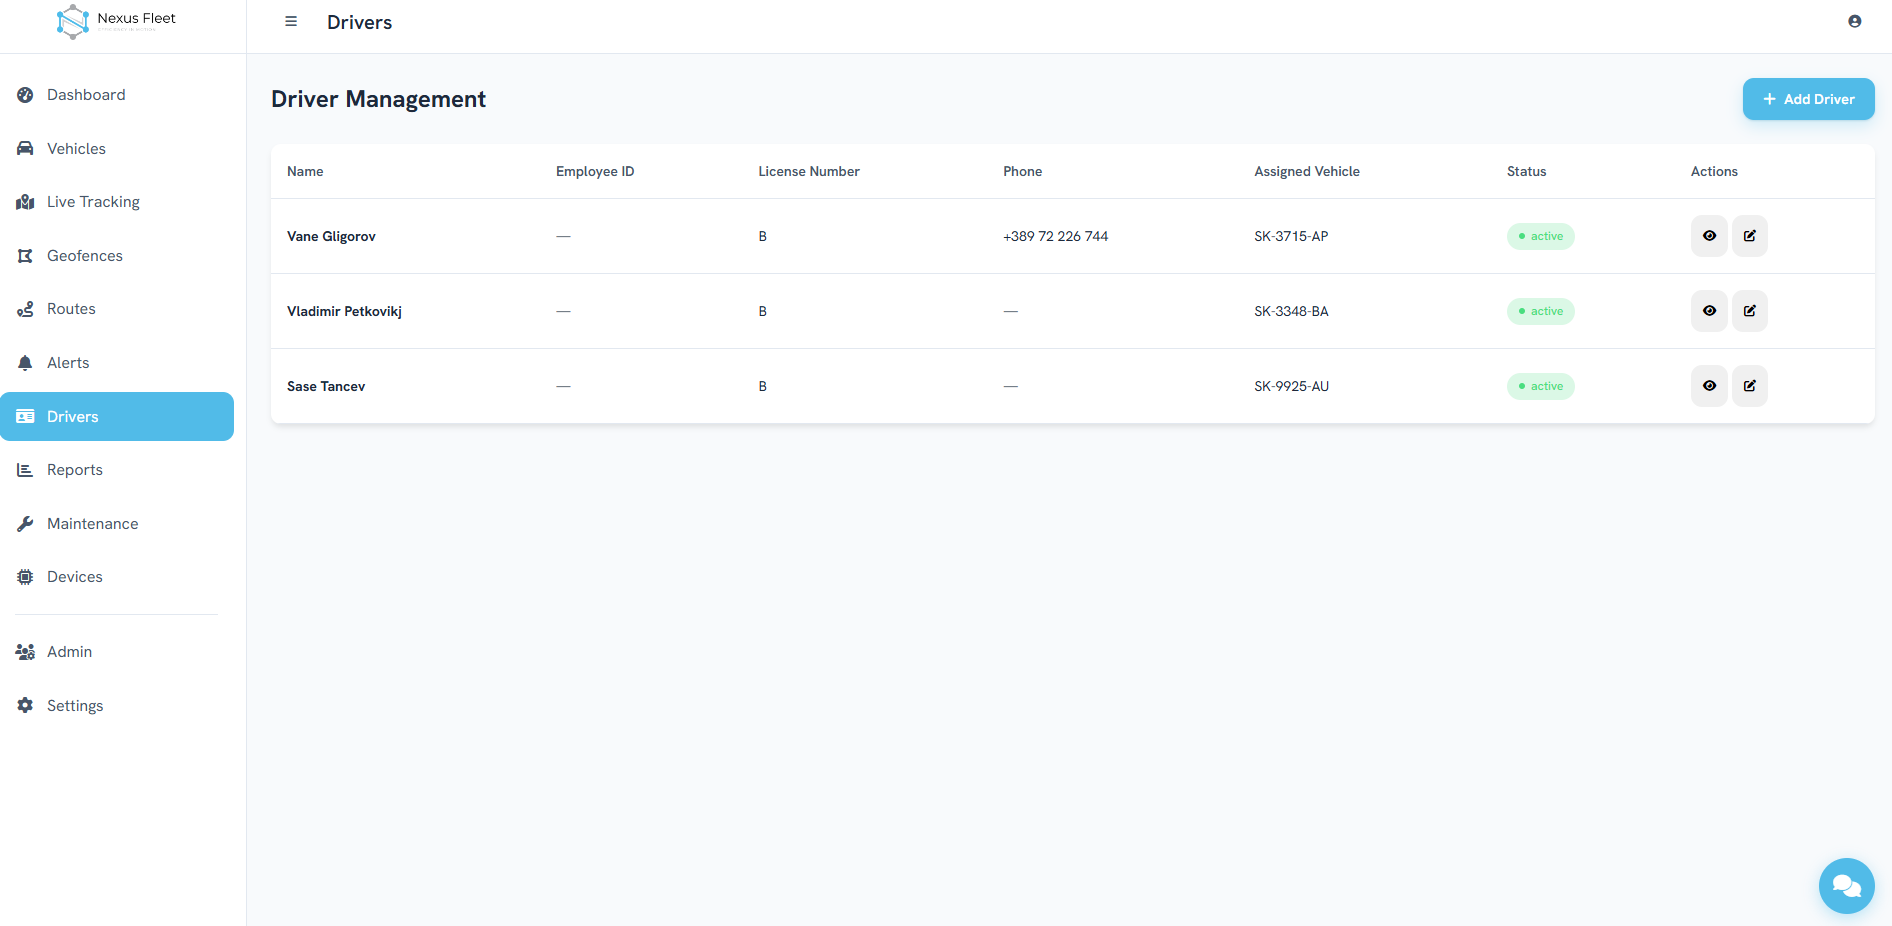Edit driver Vane Gligorov
The height and width of the screenshot is (926, 1892).
tap(1750, 236)
